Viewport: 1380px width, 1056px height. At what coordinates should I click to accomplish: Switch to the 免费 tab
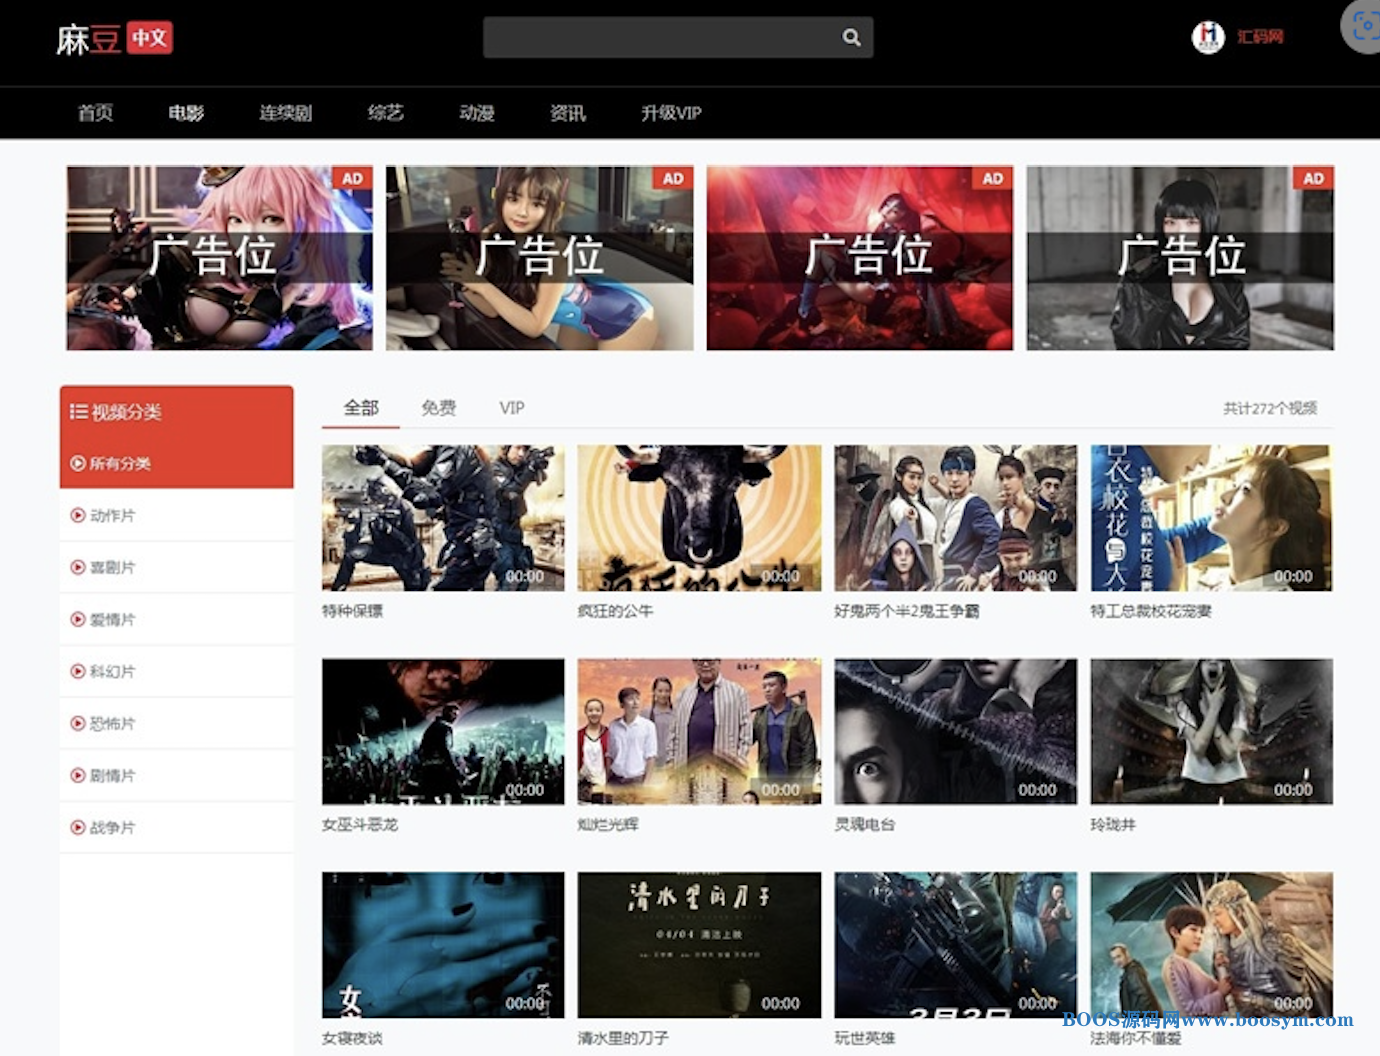tap(438, 408)
